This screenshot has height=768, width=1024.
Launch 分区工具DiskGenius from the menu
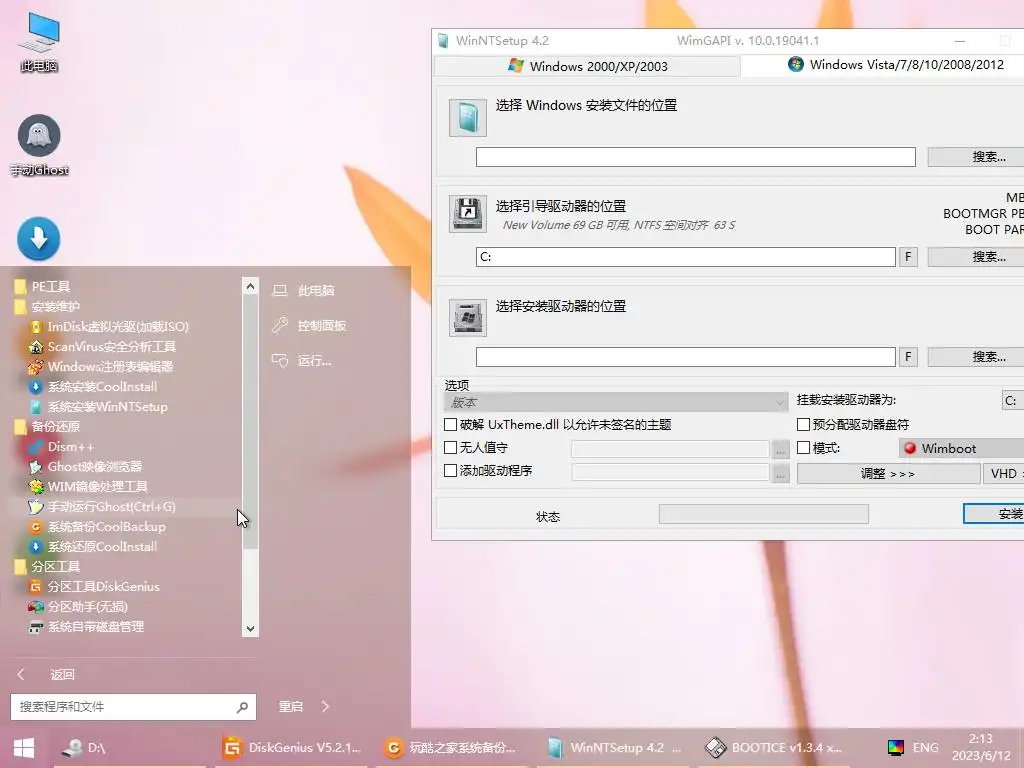pyautogui.click(x=103, y=586)
